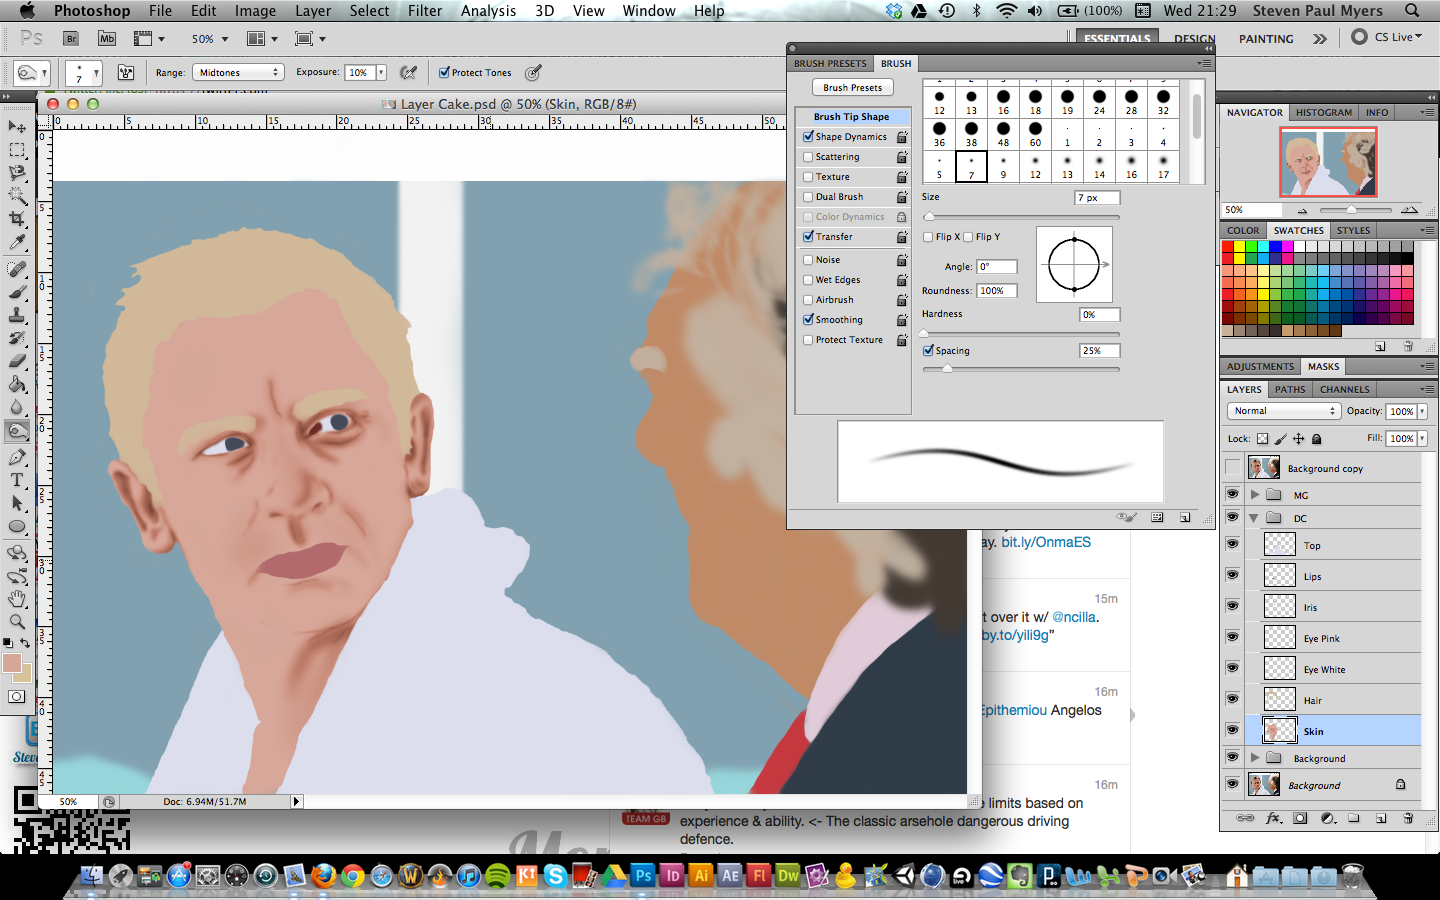The image size is (1440, 900).
Task: Open the Normal blend mode dropdown
Action: 1283,411
